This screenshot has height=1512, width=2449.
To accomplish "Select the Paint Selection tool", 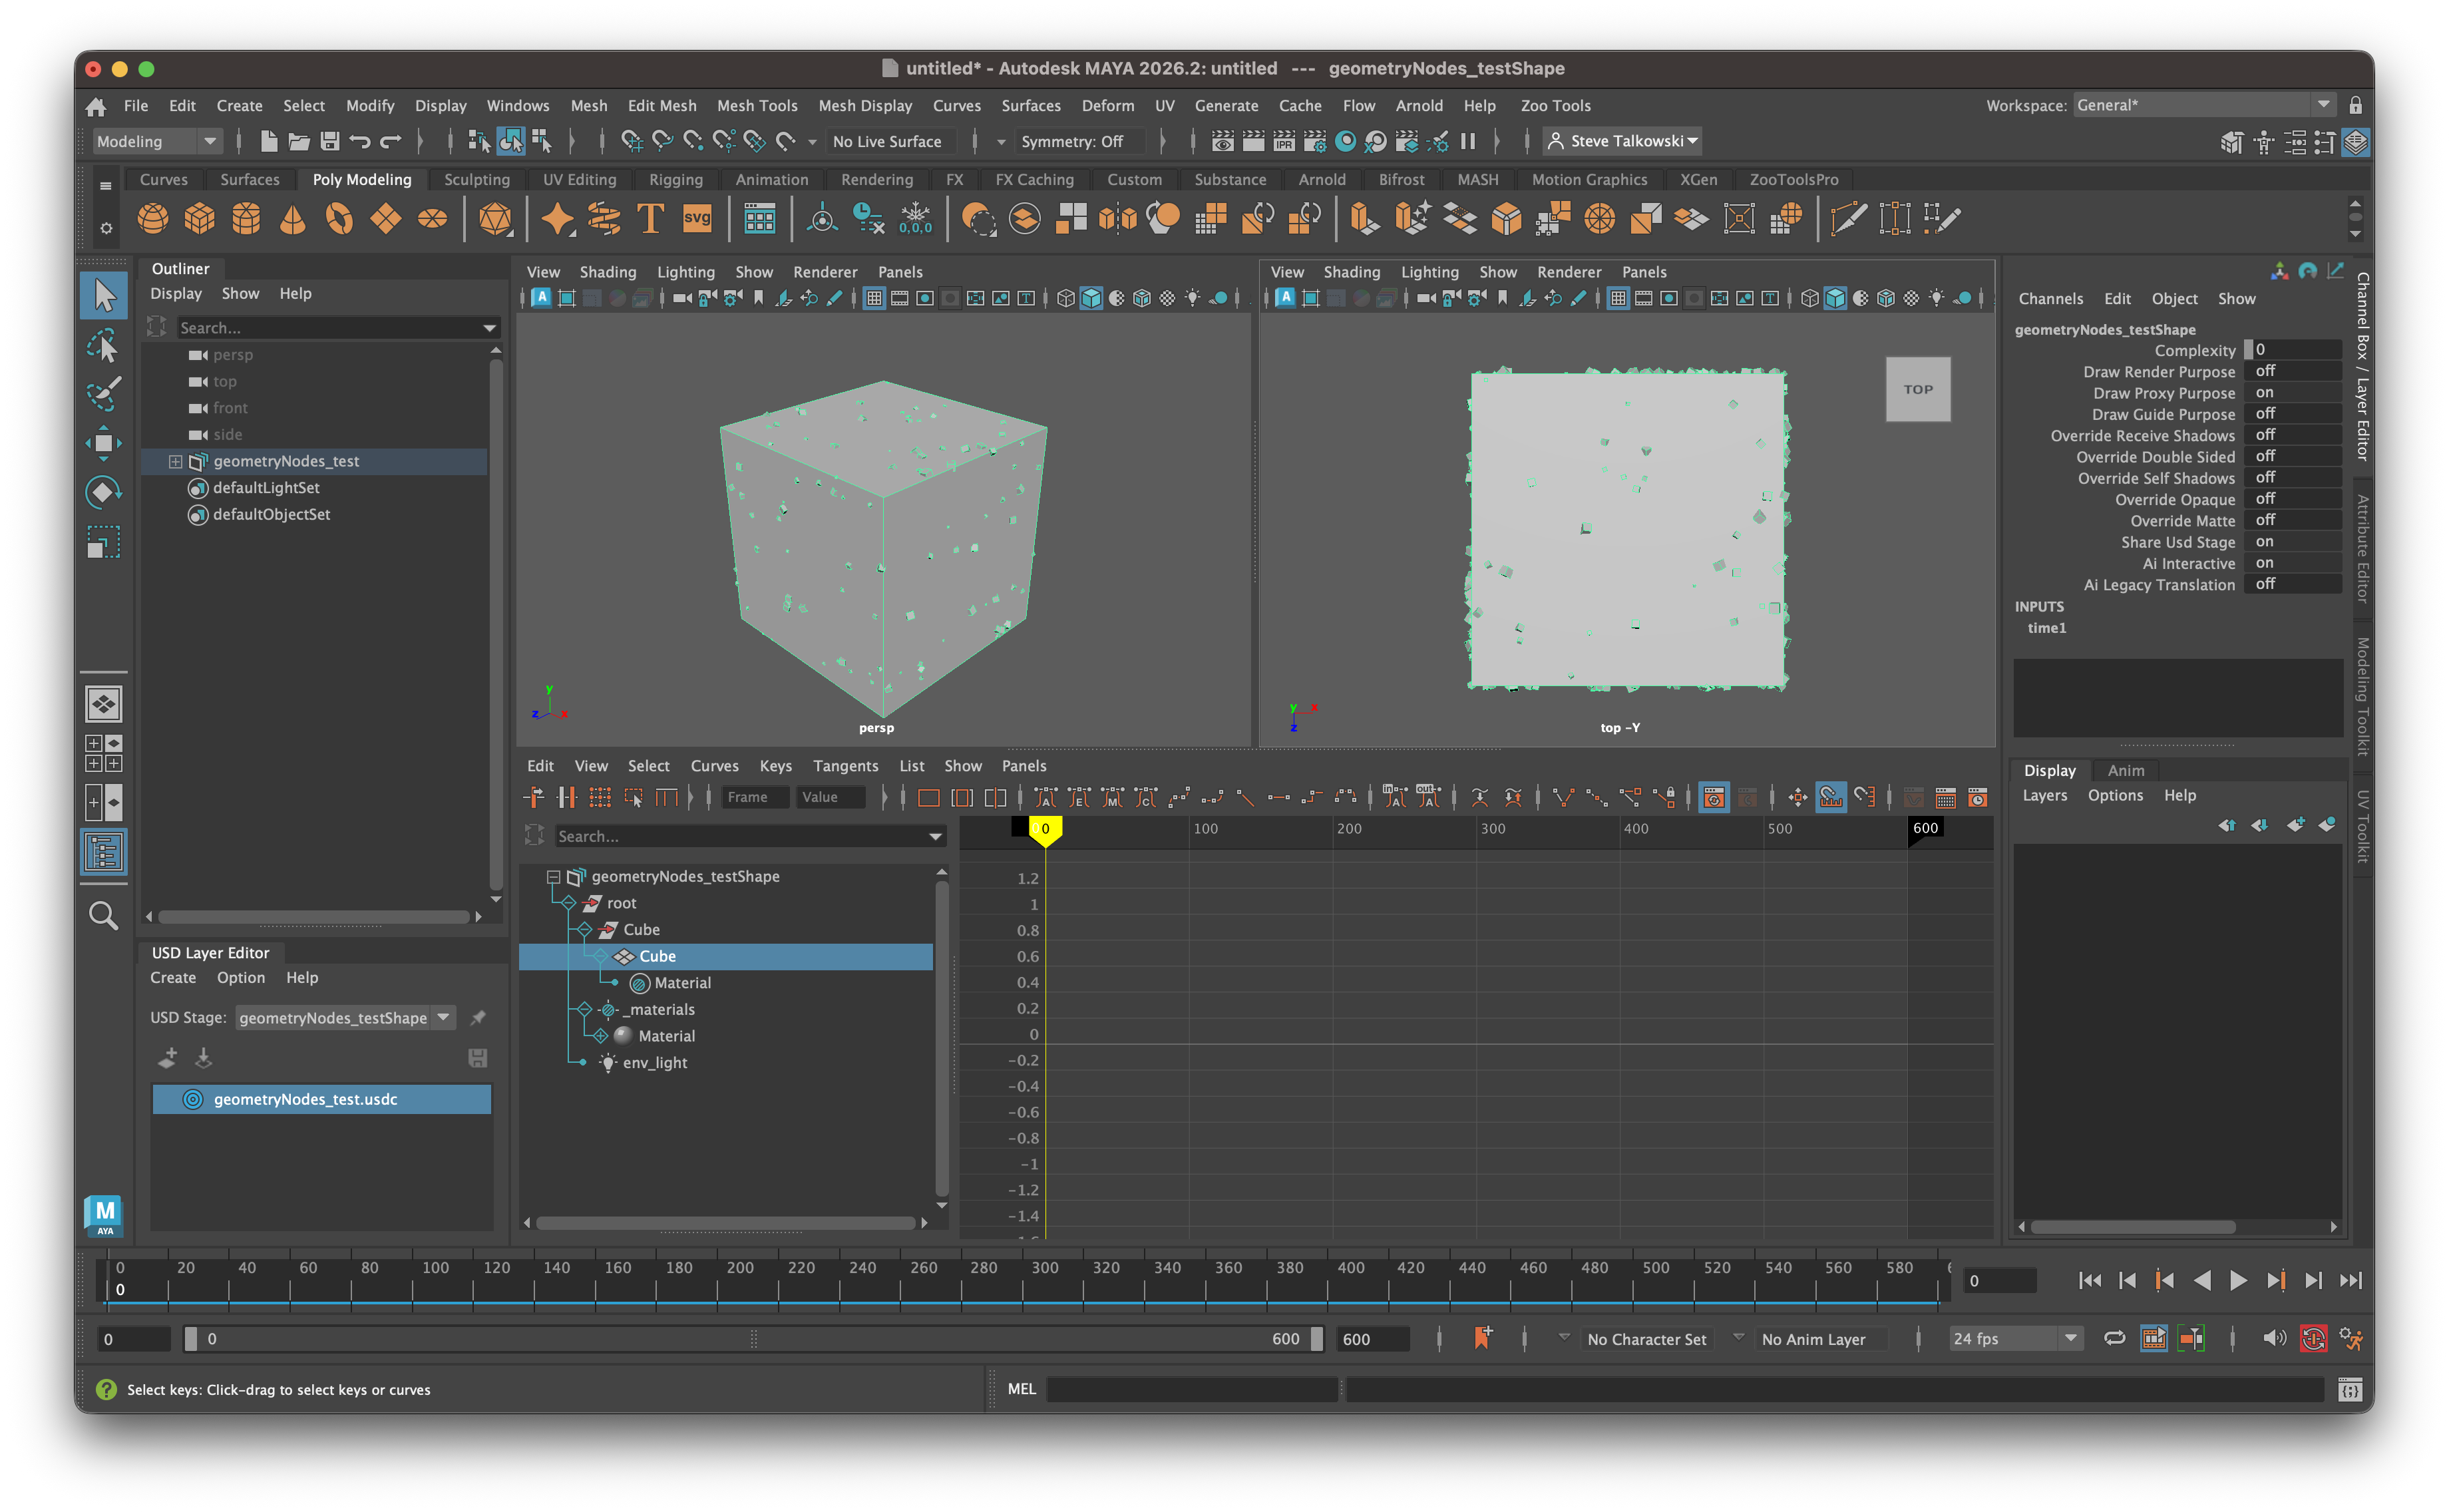I will [x=103, y=393].
